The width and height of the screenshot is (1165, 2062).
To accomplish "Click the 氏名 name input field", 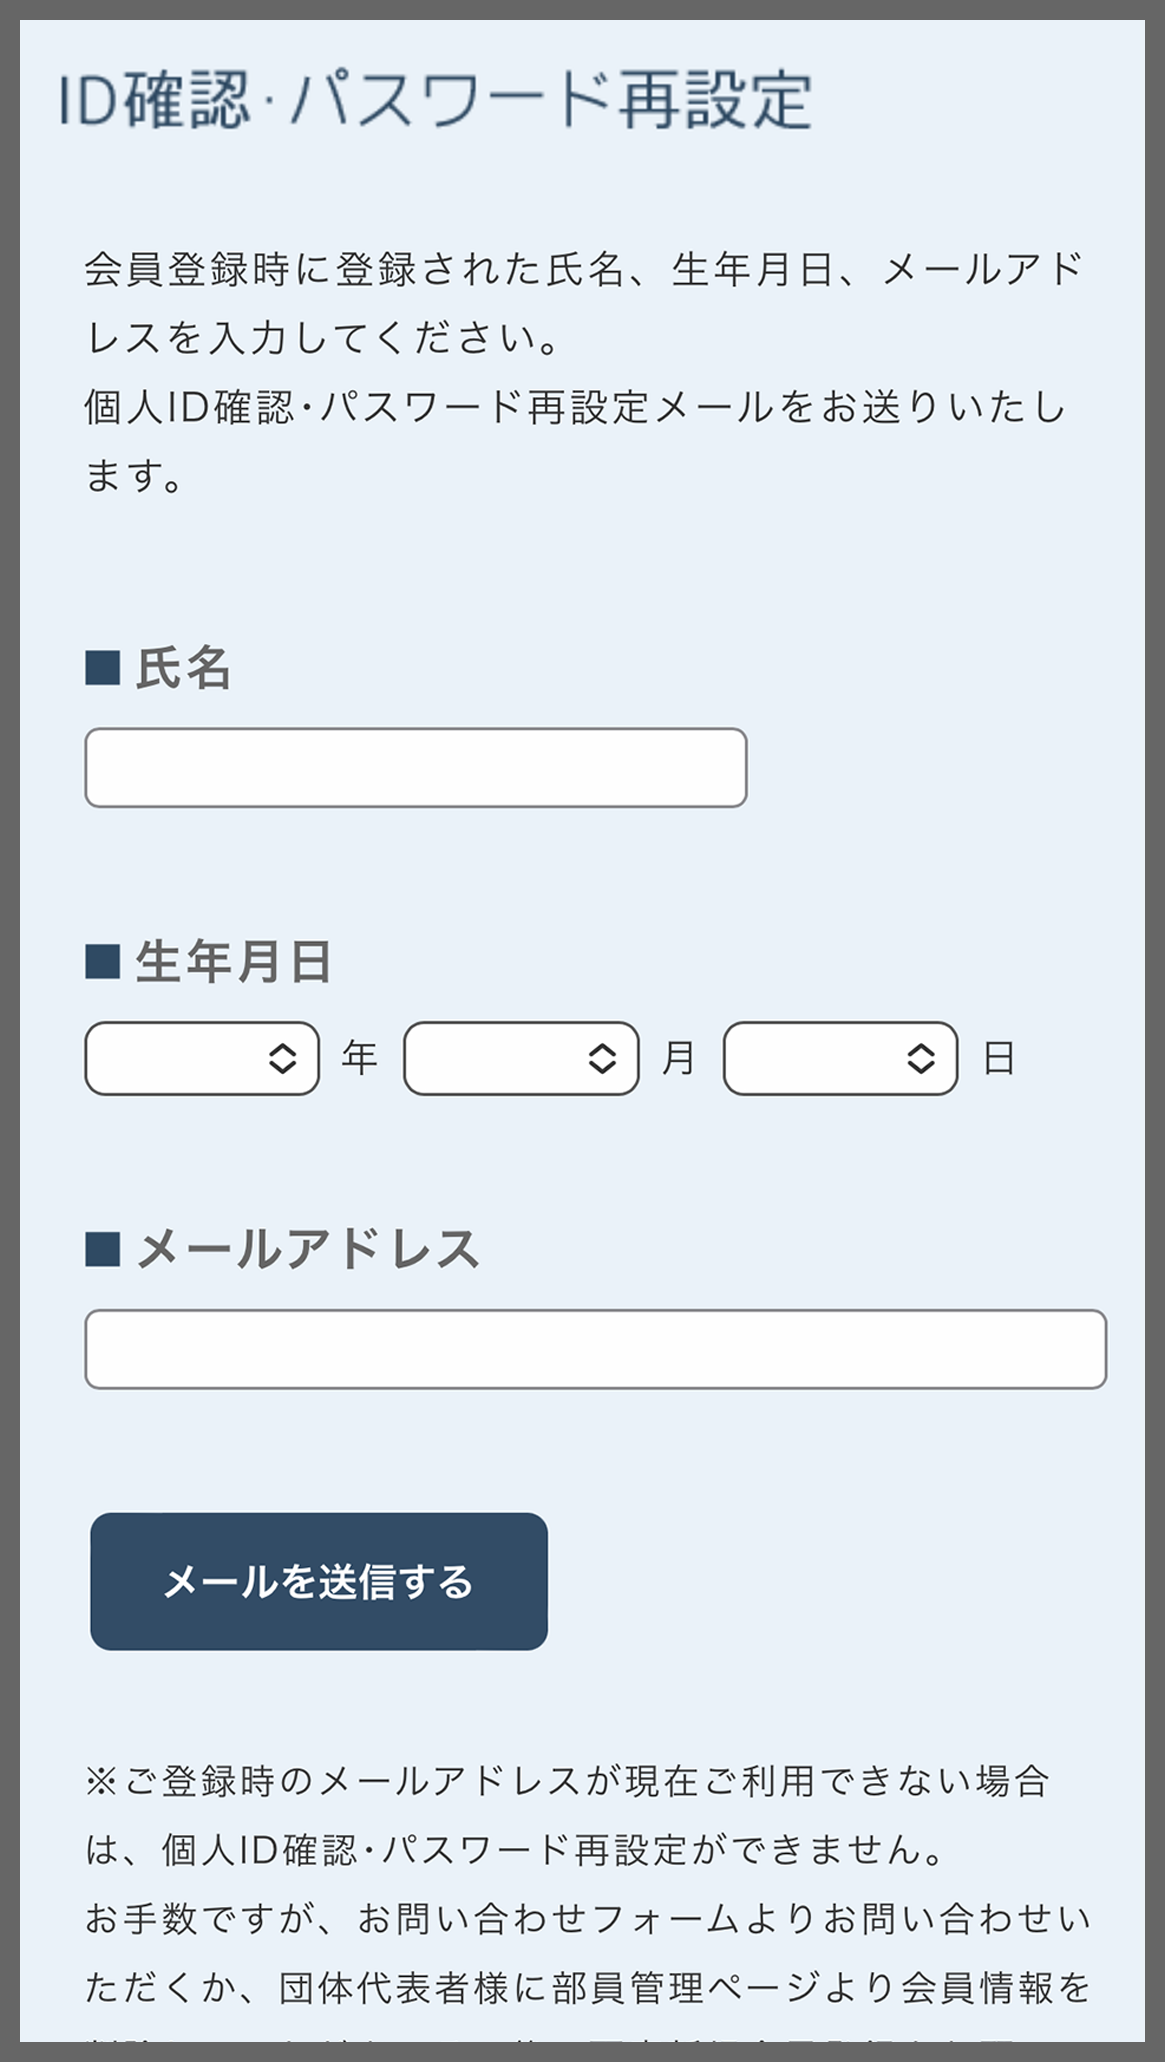I will [417, 765].
